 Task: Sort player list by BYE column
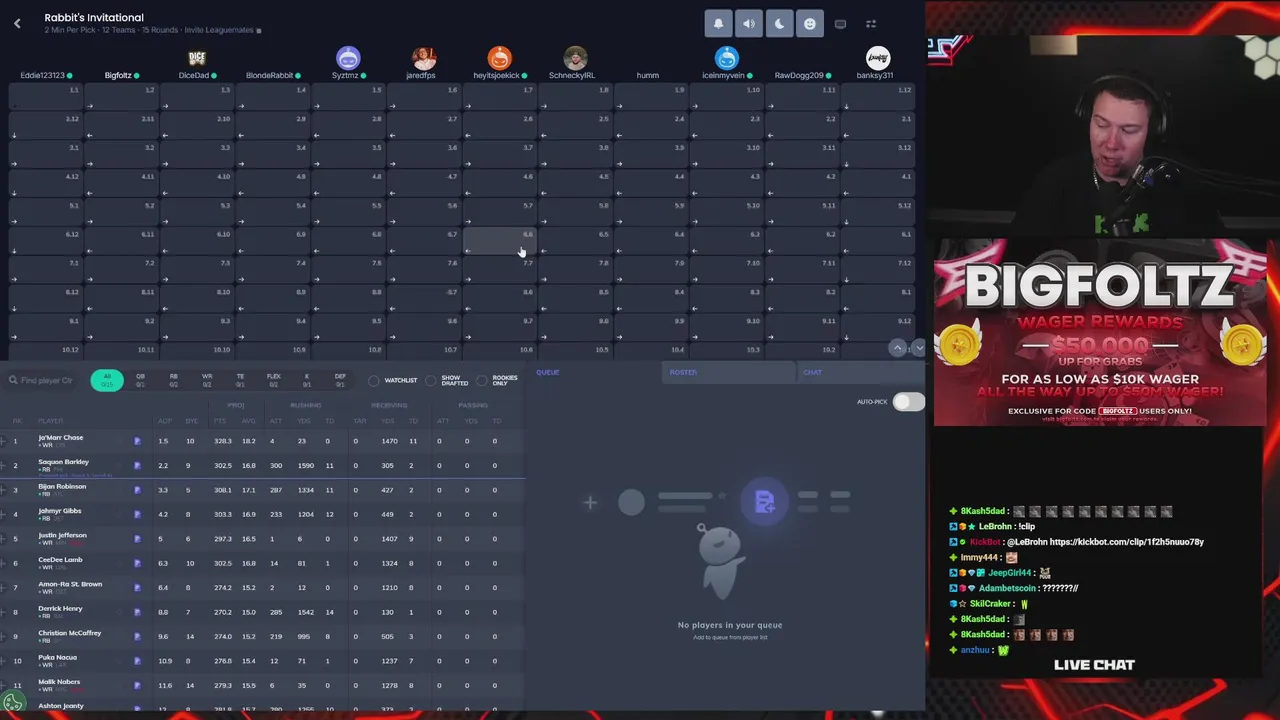[192, 421]
